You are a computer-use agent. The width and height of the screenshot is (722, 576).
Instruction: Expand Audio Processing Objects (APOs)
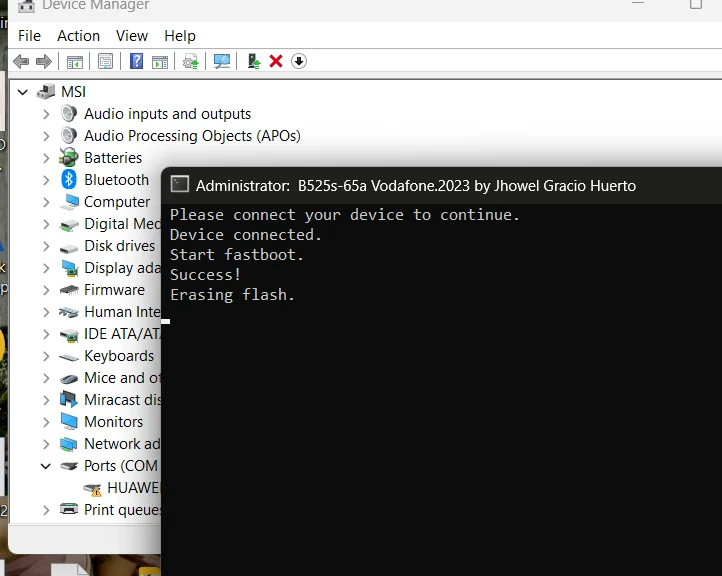point(46,136)
